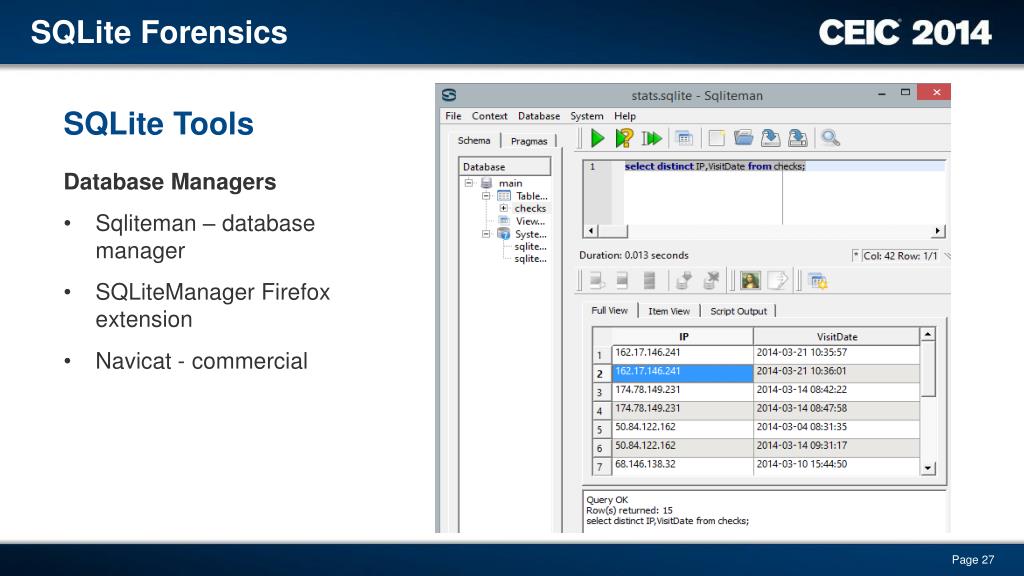This screenshot has height=576, width=1024.
Task: Open search with the magnifying glass icon
Action: (x=830, y=138)
